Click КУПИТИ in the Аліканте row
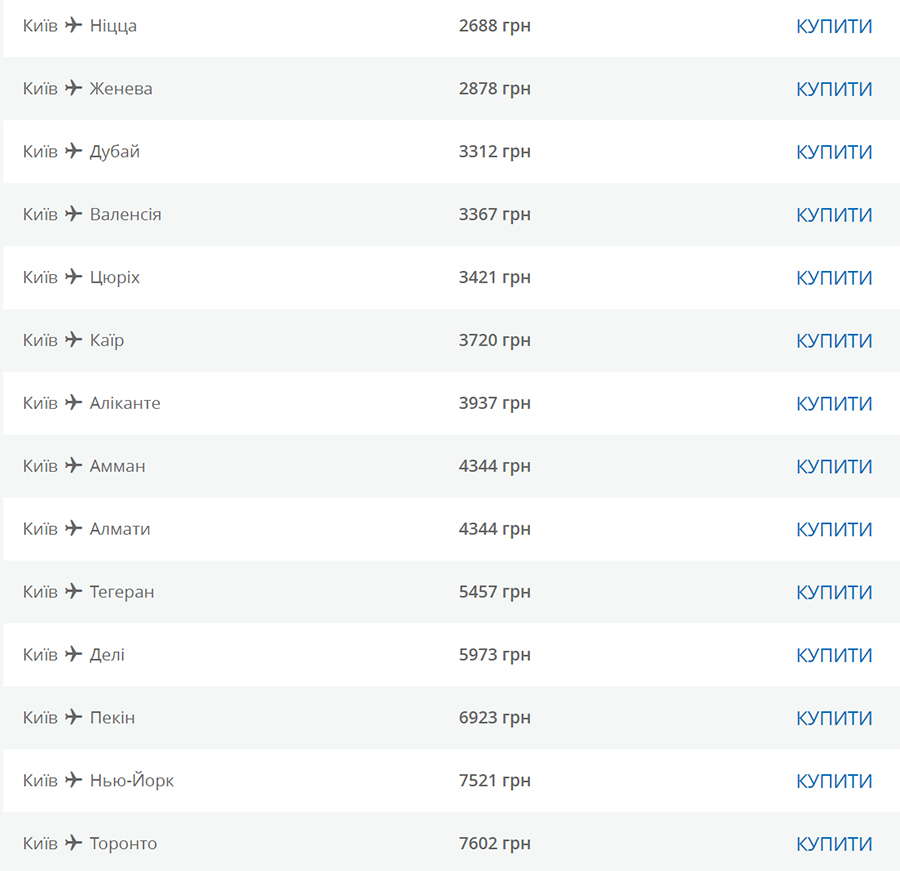Screen dimensions: 900x871 click(834, 404)
